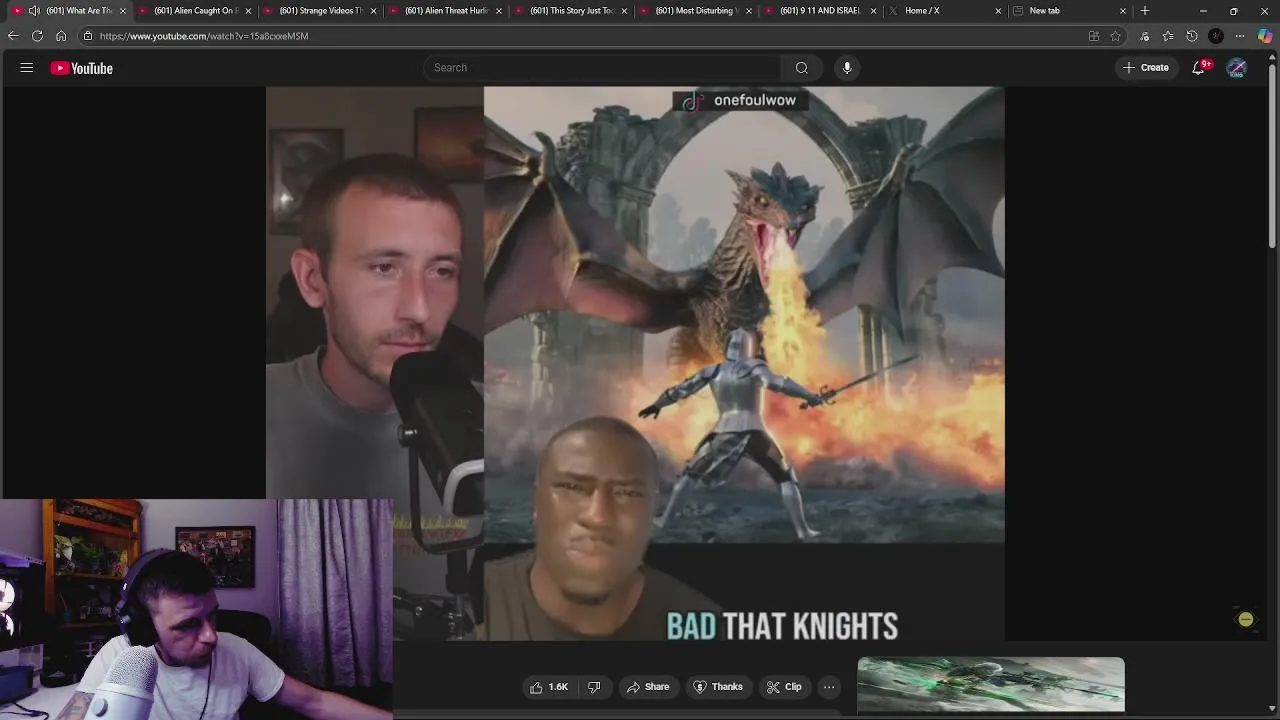Start voice search with the microphone icon
The width and height of the screenshot is (1280, 720).
[847, 68]
